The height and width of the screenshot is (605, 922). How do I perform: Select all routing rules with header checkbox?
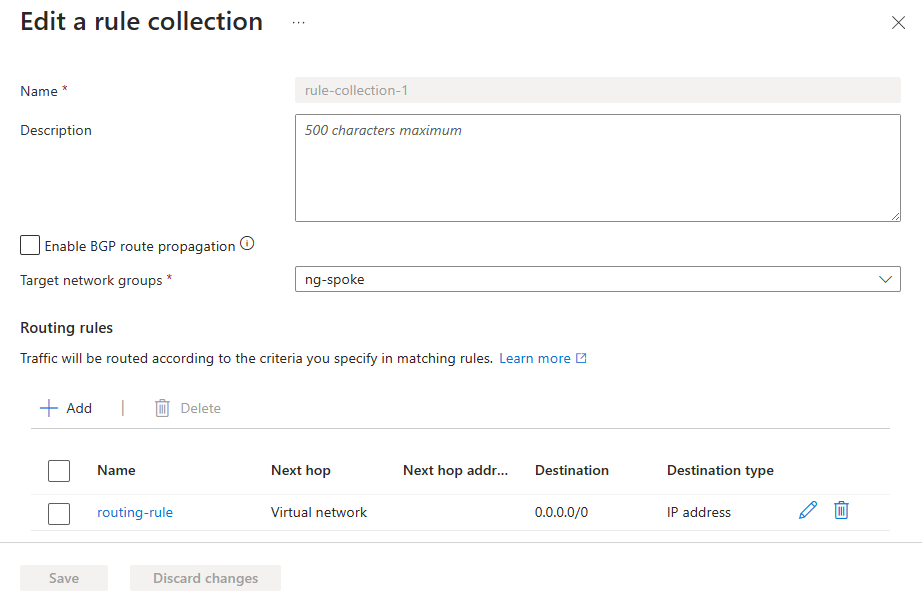pos(58,470)
